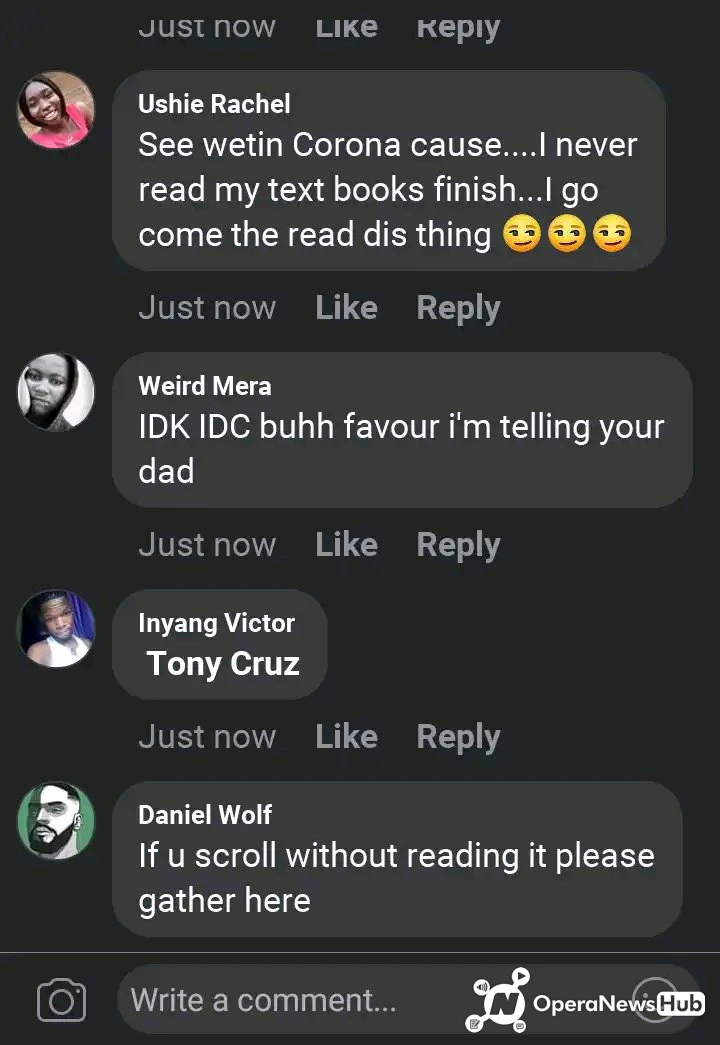720x1045 pixels.
Task: Open the tagged Tony Cruz profile
Action: [223, 664]
